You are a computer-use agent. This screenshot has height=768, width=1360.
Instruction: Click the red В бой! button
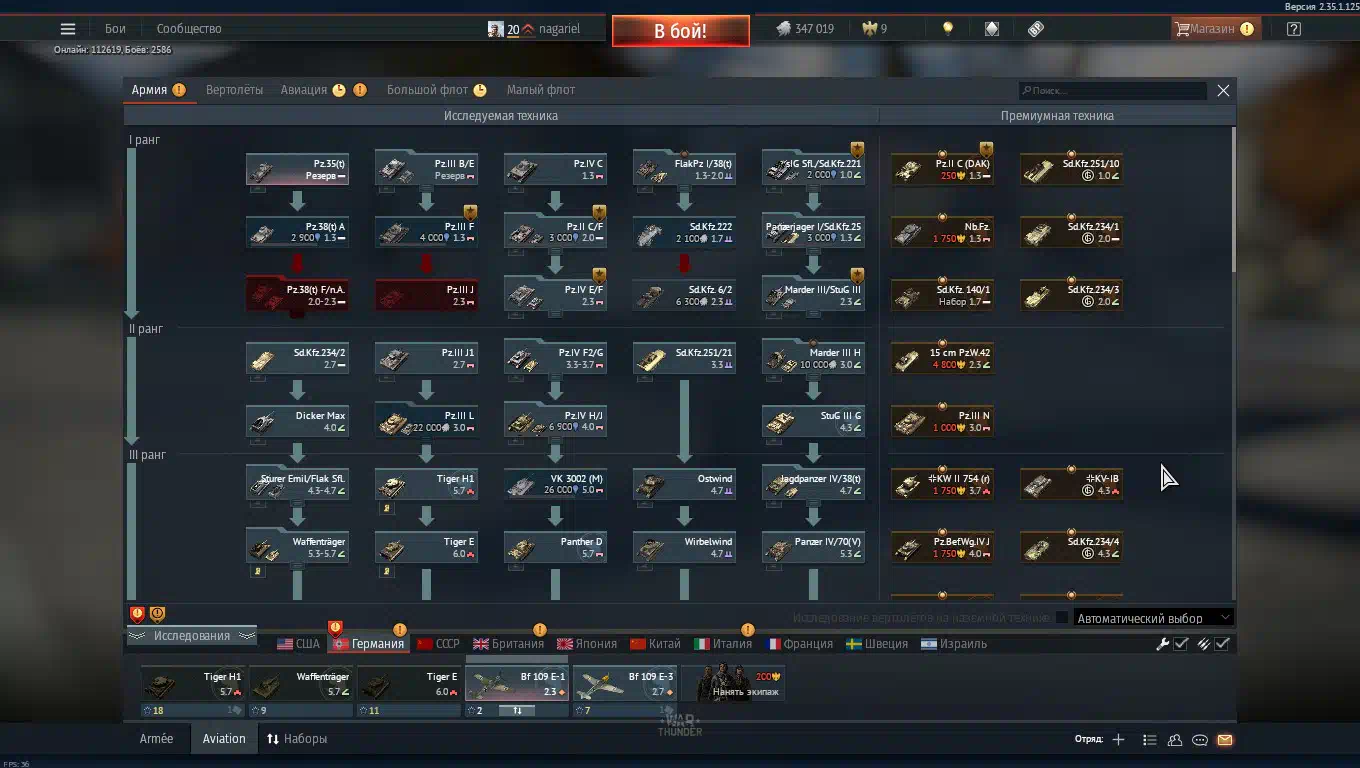pyautogui.click(x=680, y=31)
